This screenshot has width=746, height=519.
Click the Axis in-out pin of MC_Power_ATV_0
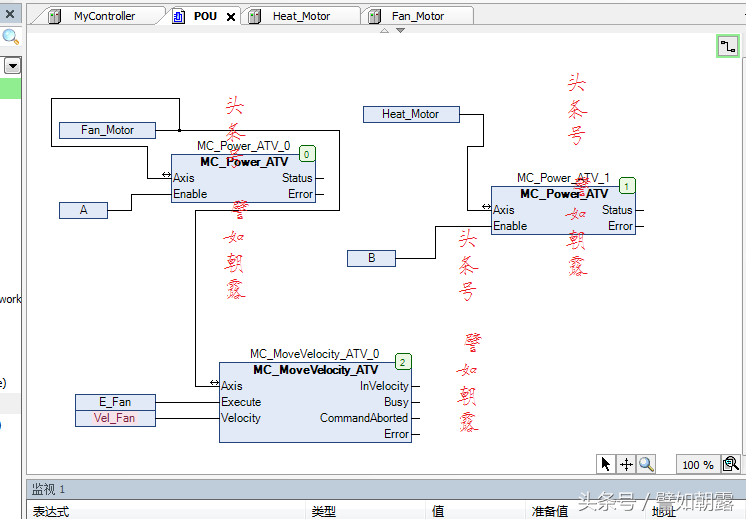(184, 178)
